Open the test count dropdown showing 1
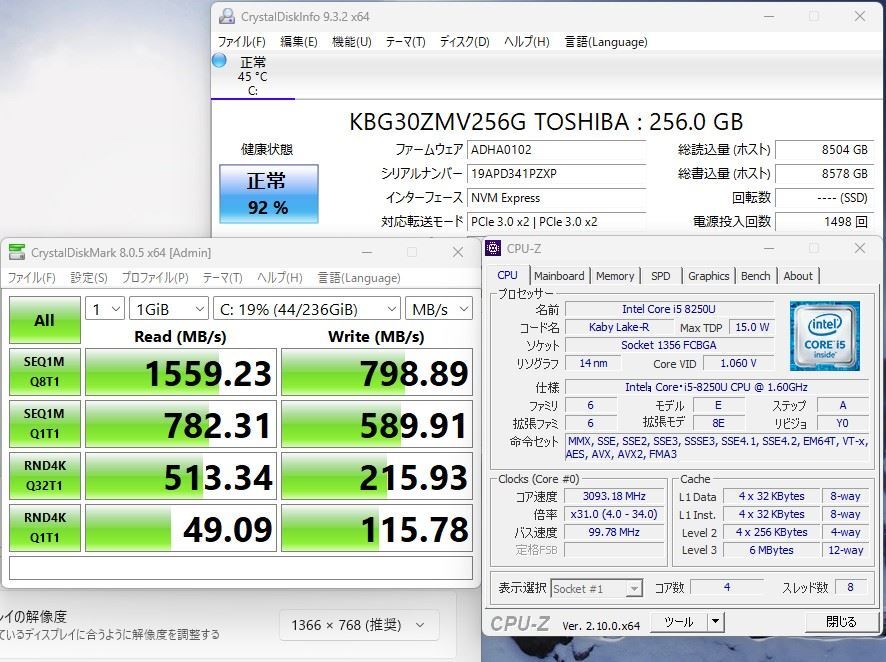Viewport: 886px width, 662px height. (x=105, y=309)
